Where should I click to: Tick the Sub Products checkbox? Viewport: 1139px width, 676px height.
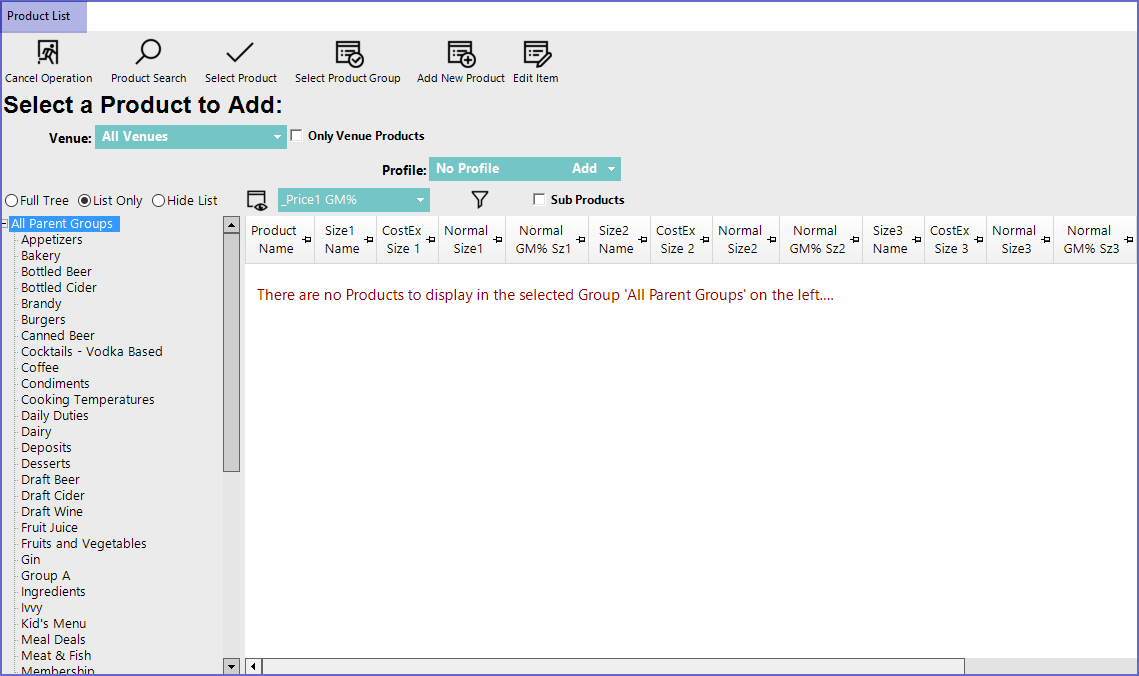540,200
